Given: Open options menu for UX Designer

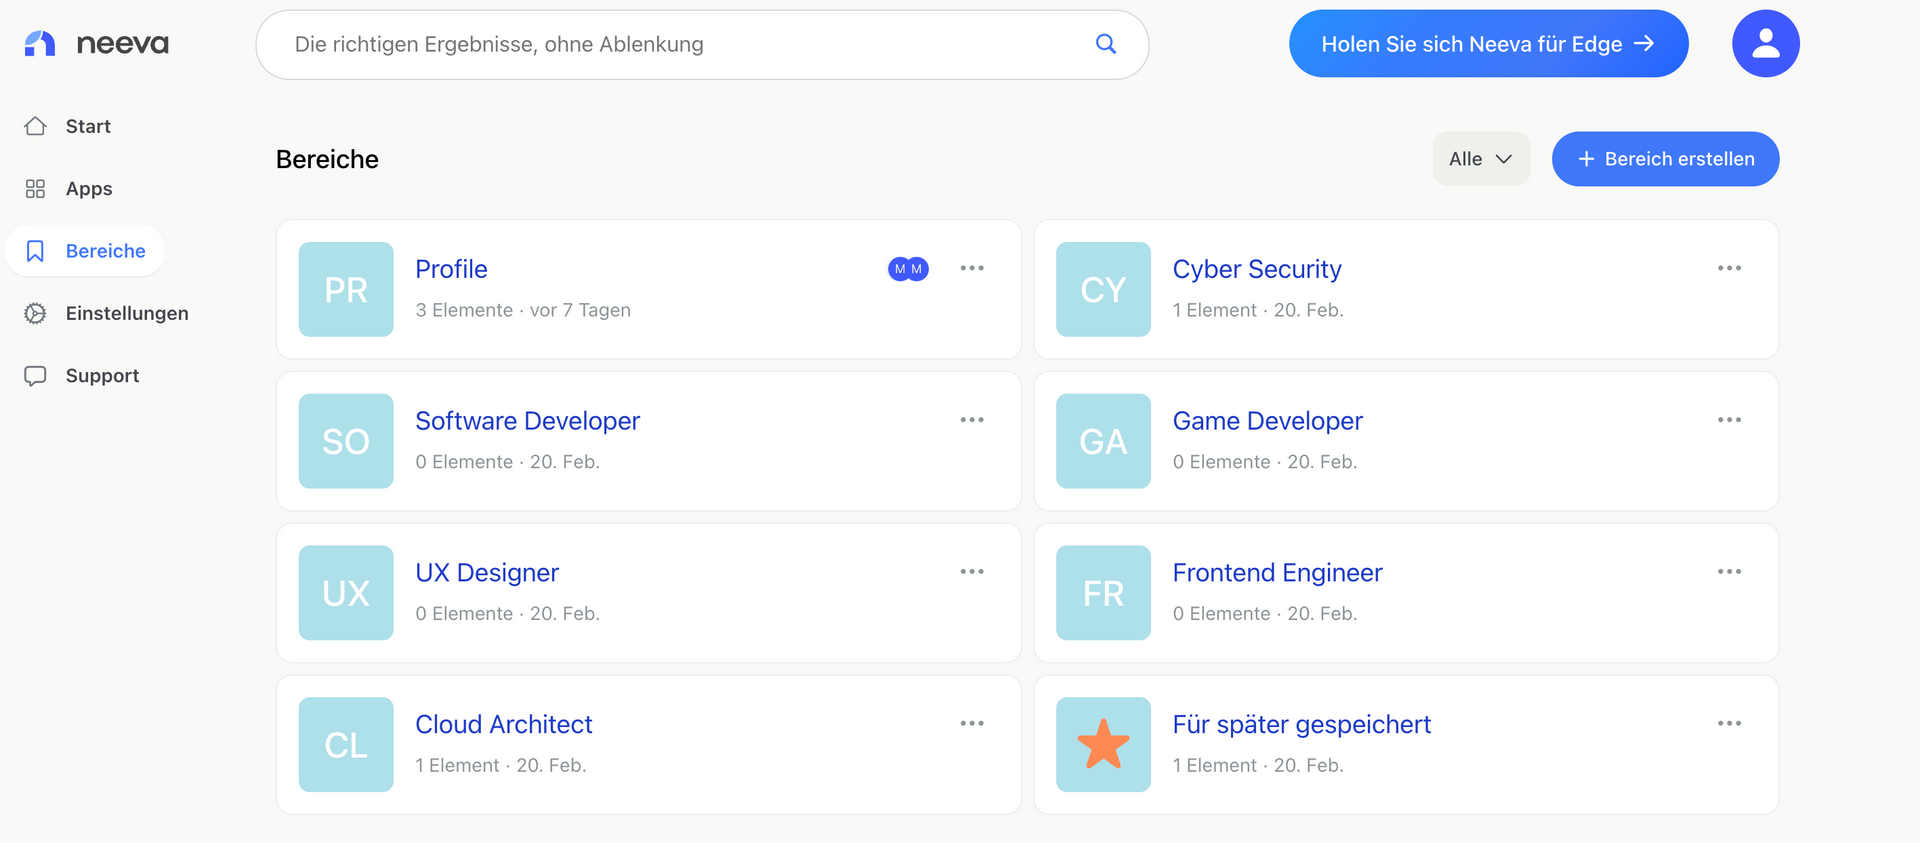Looking at the screenshot, I should coord(972,572).
